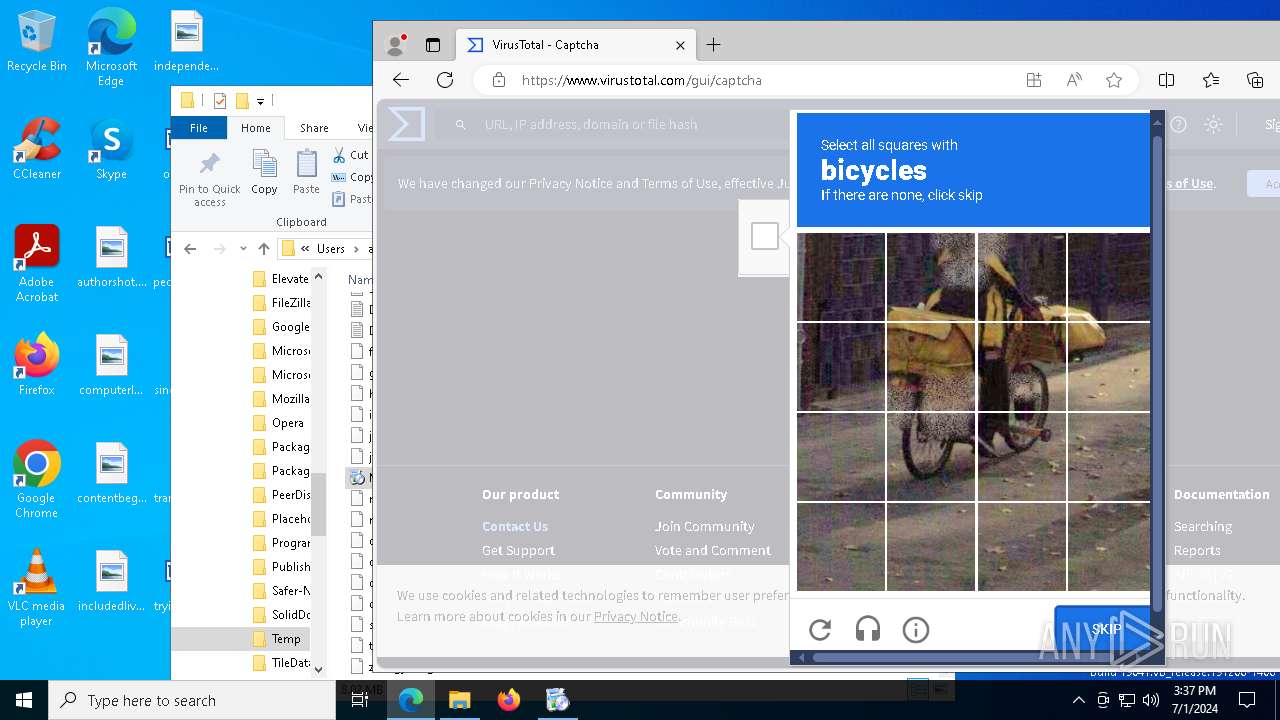Expand Explorer quick access toolbar dropdown
The height and width of the screenshot is (720, 1280).
(260, 101)
